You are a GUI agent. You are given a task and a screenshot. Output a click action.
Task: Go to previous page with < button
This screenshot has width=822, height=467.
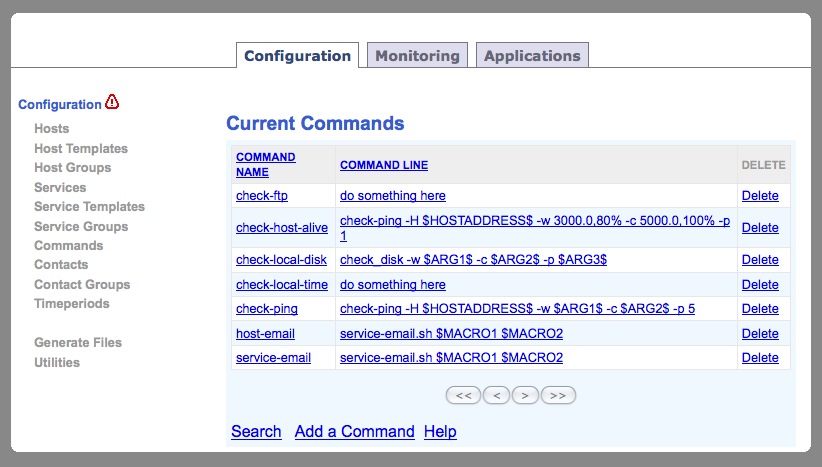(496, 395)
